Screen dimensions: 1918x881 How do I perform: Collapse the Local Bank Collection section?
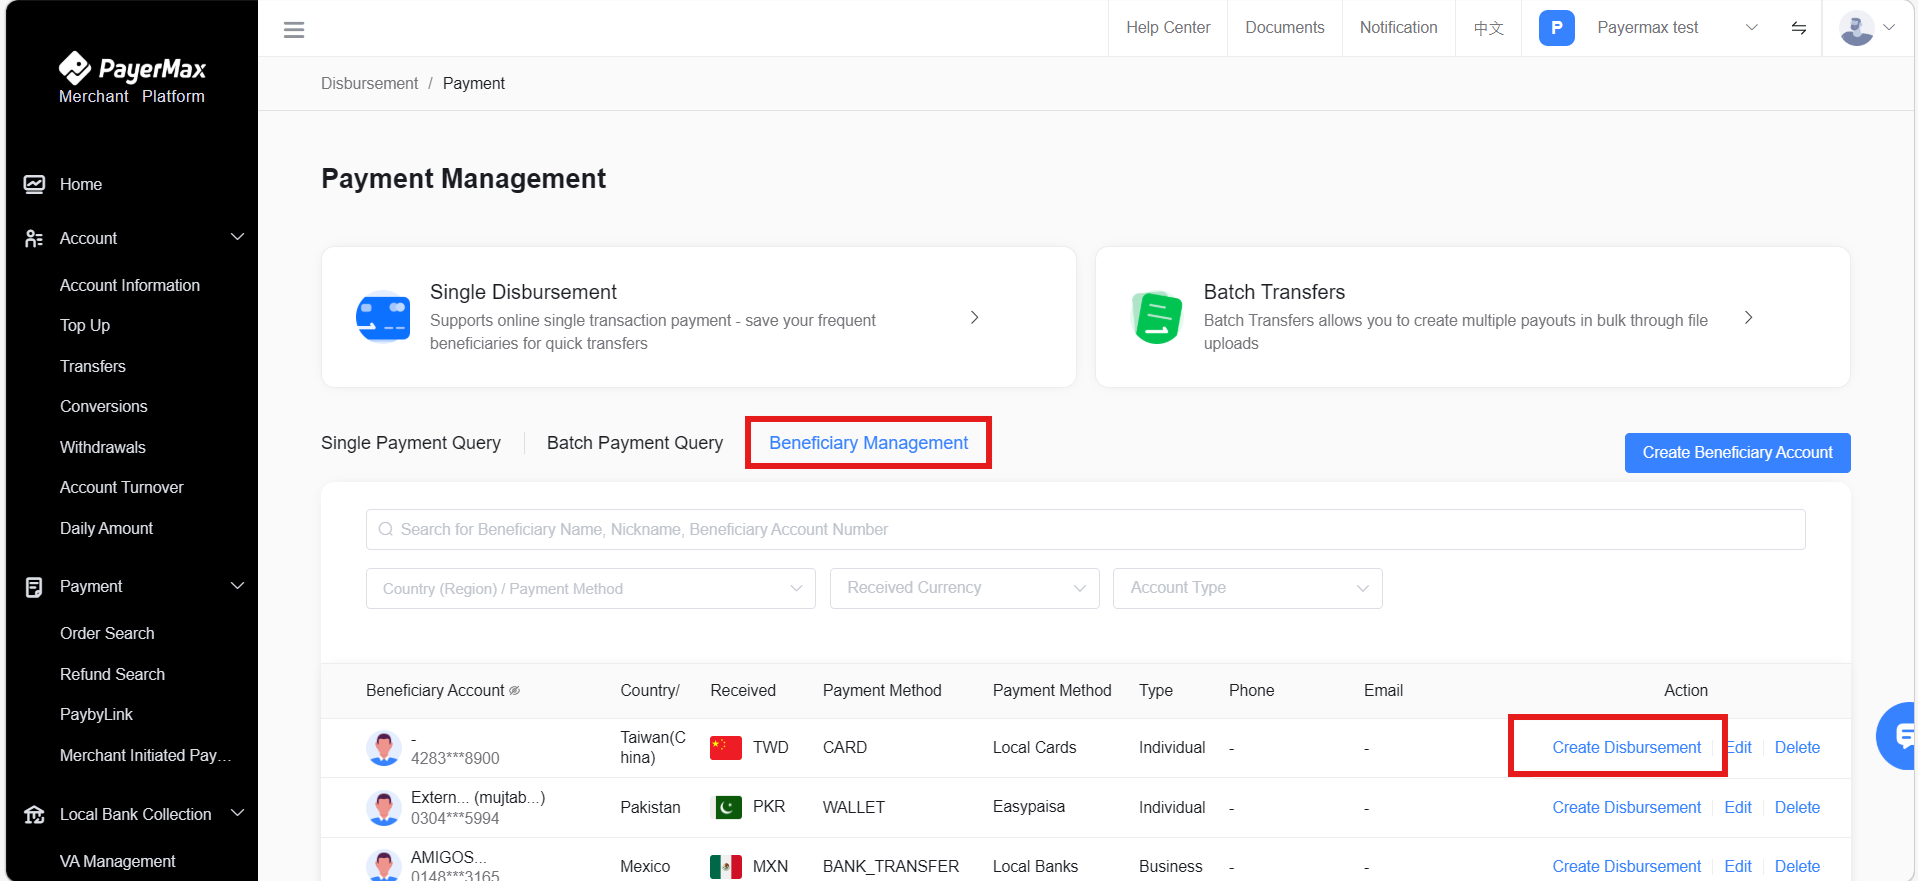coord(237,813)
